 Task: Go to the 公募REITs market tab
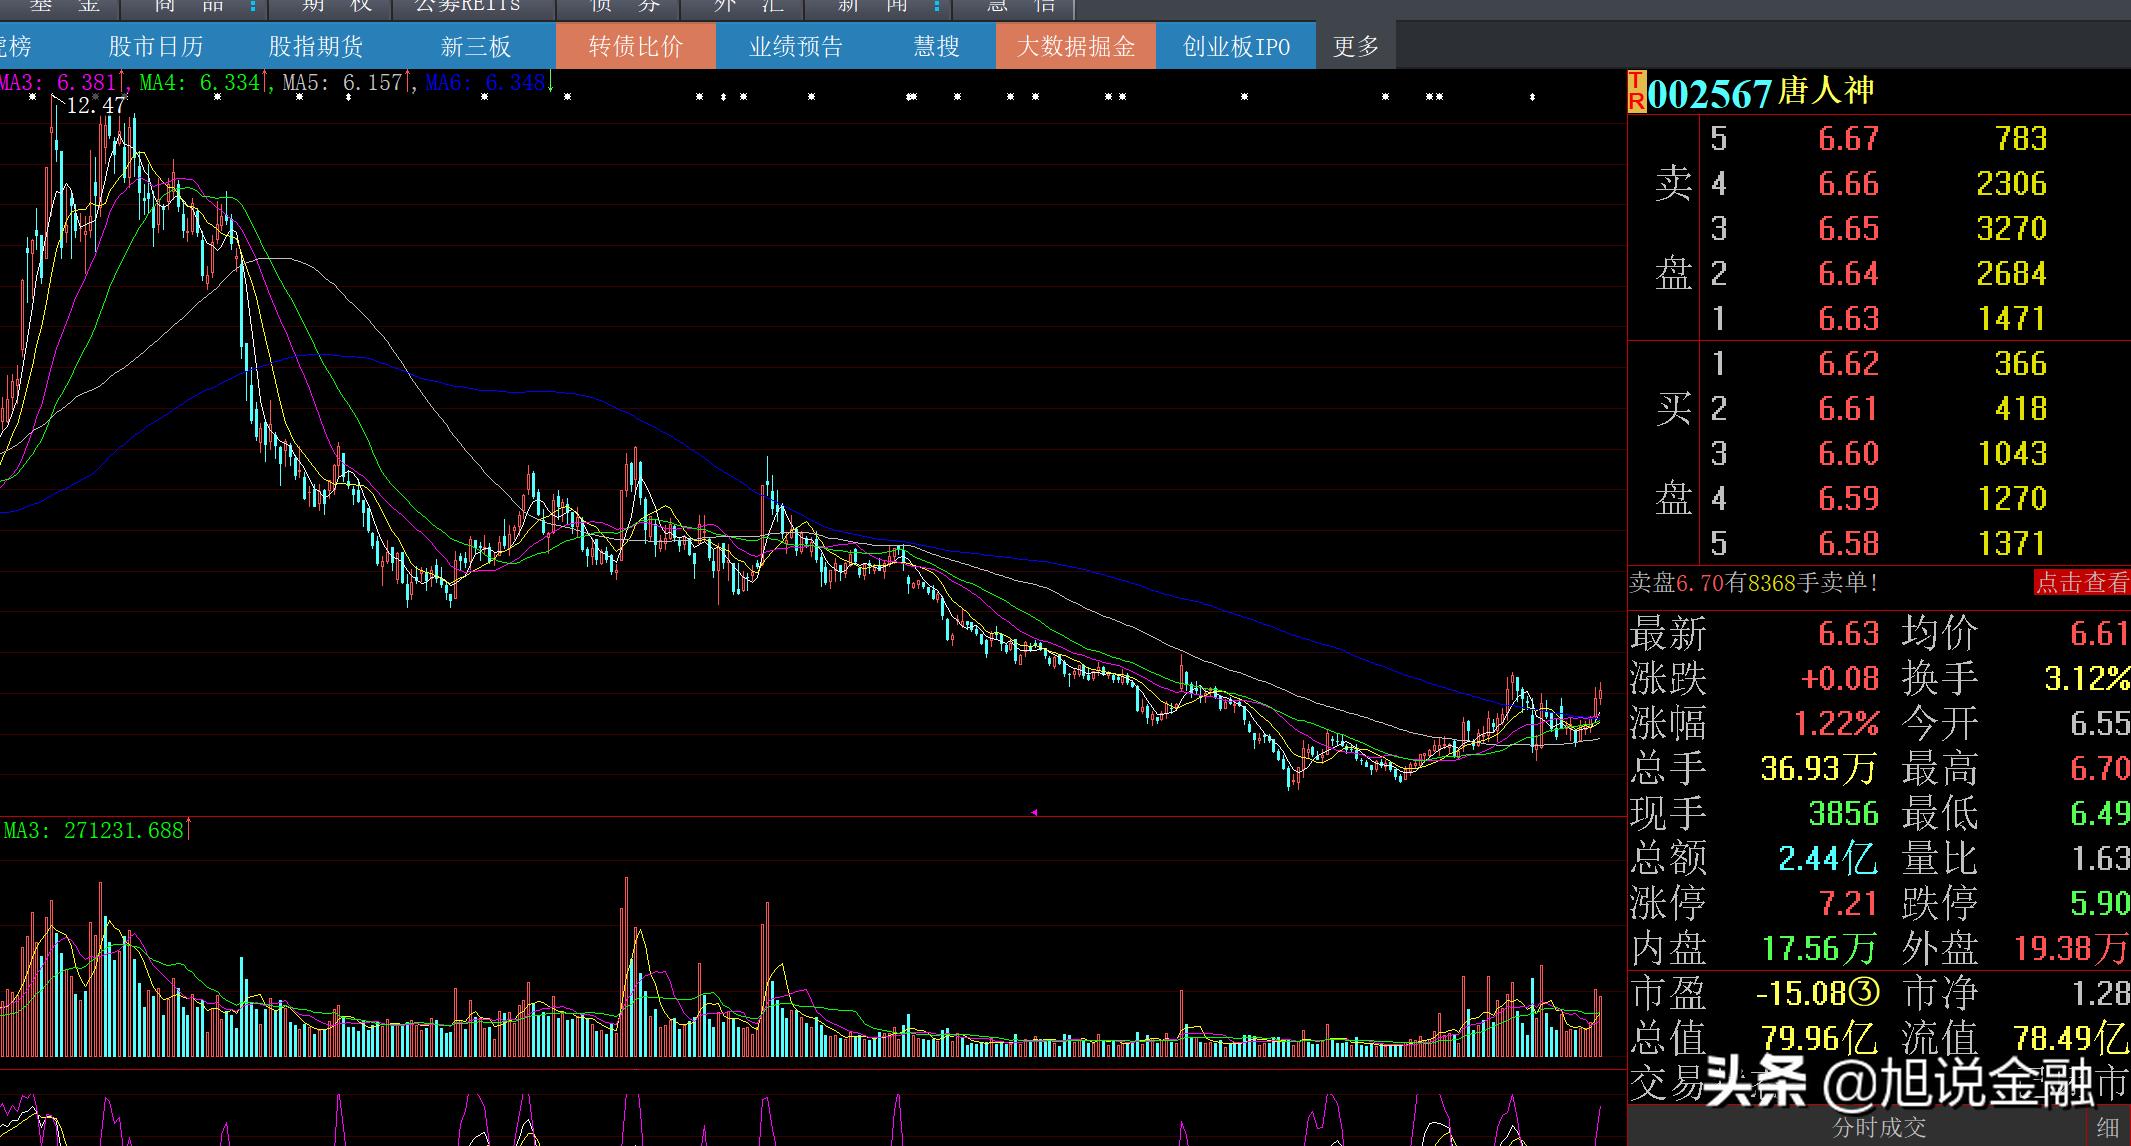(x=468, y=7)
